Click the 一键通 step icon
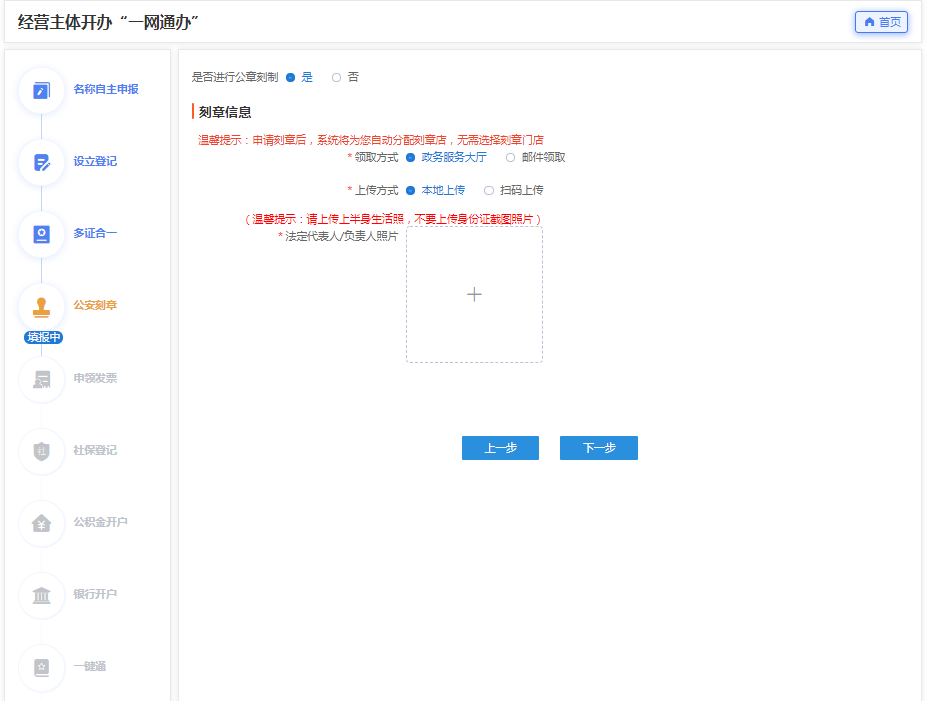The image size is (939, 701). point(41,667)
